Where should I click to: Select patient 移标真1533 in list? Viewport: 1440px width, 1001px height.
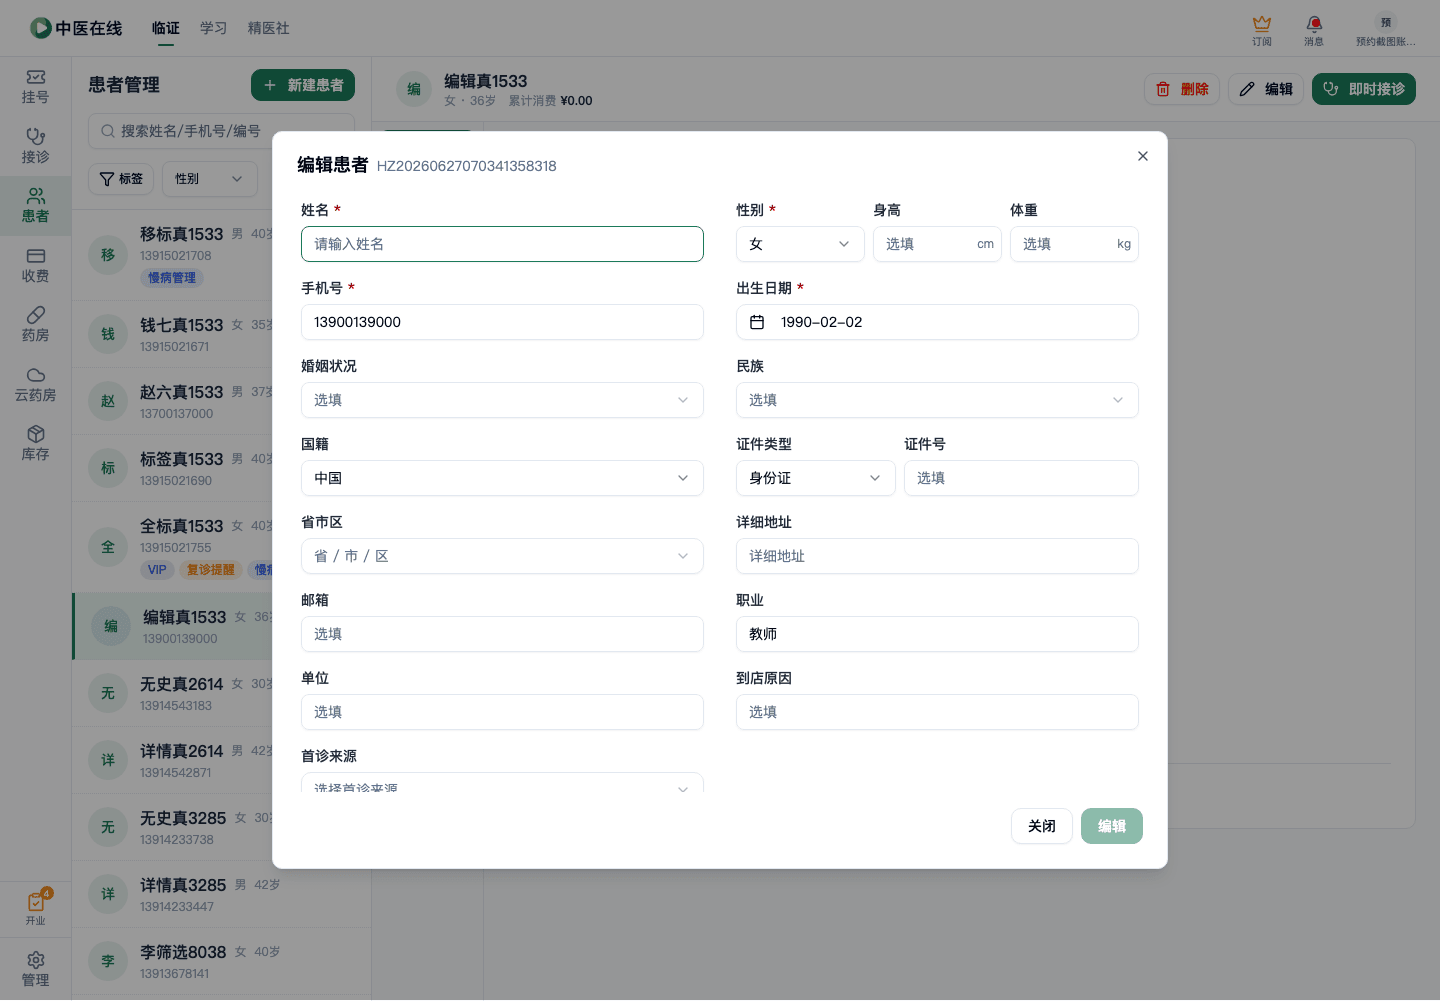172,255
